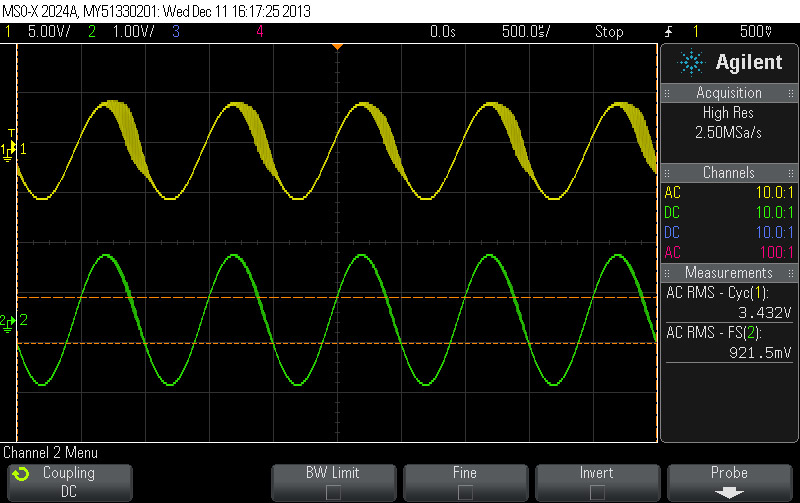Toggle the Fine checkbox
The height and width of the screenshot is (503, 800).
point(465,492)
